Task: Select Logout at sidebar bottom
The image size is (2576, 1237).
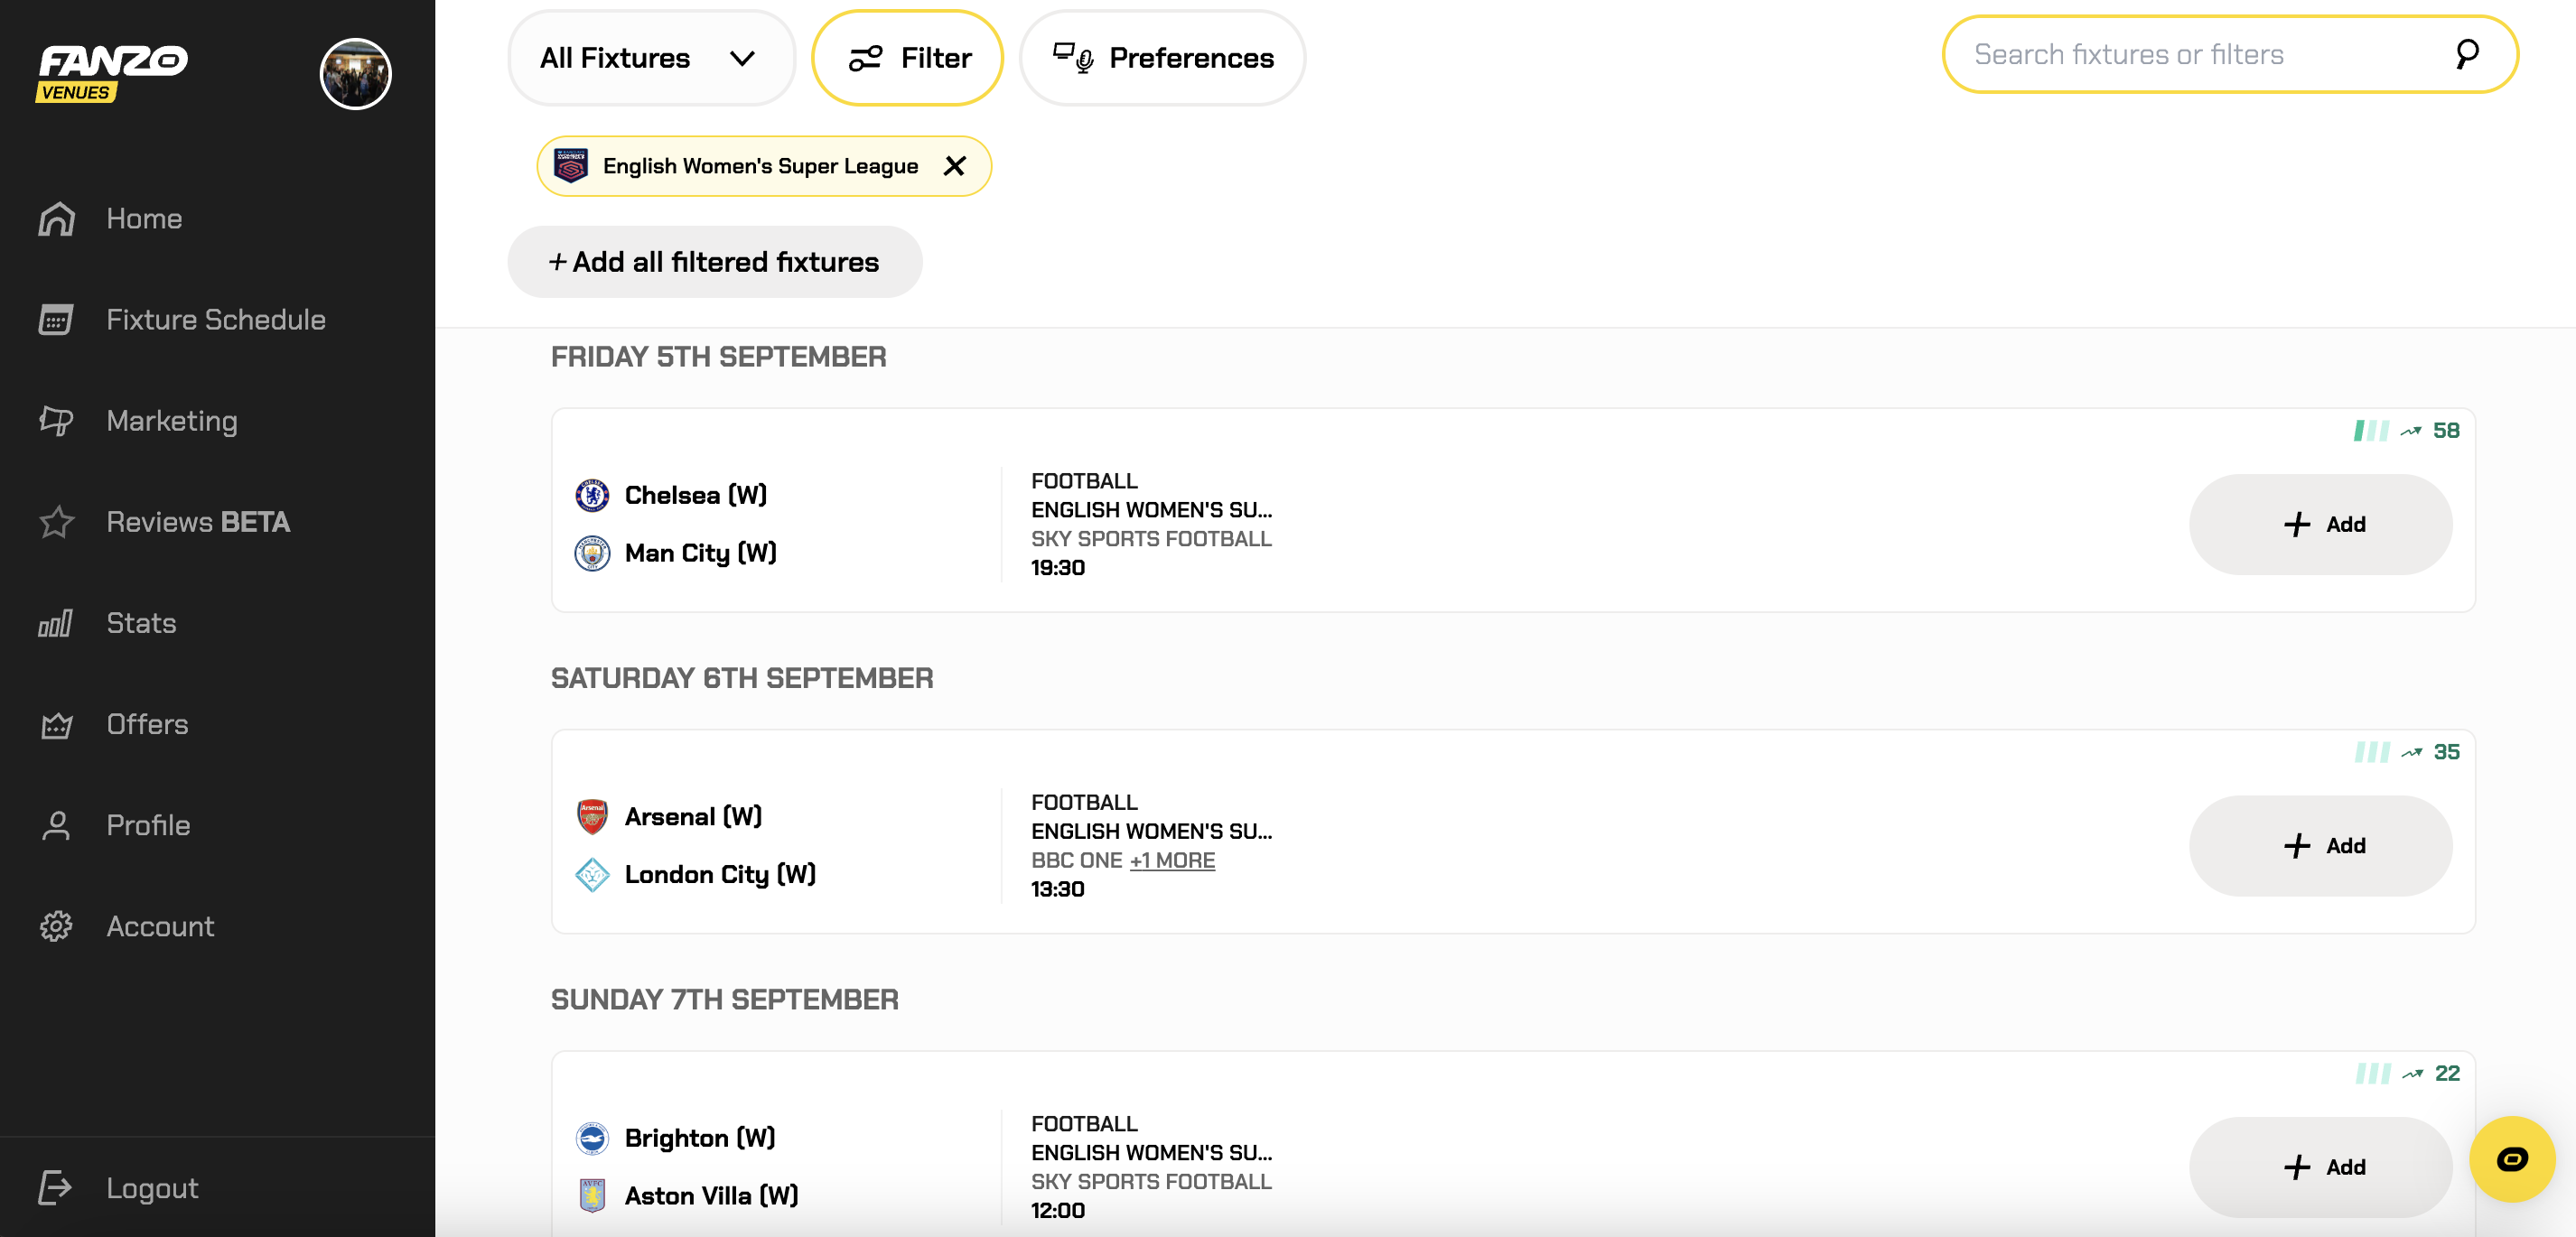Action: pos(152,1188)
